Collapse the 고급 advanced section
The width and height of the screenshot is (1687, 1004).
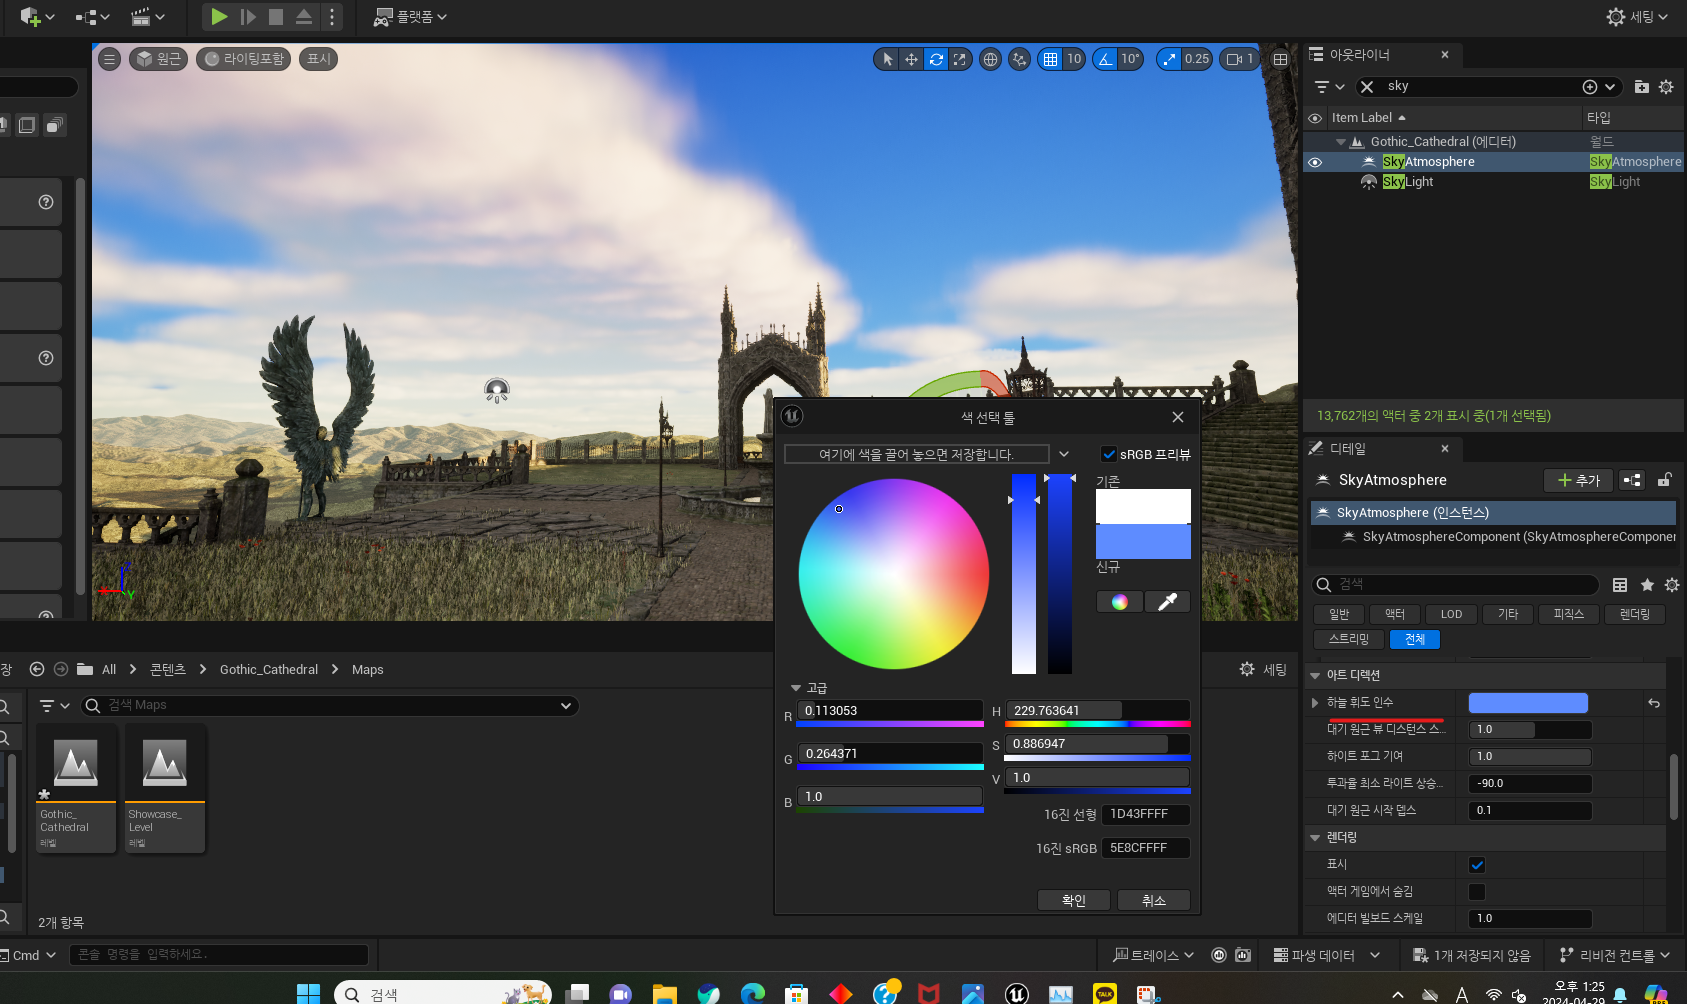click(796, 688)
